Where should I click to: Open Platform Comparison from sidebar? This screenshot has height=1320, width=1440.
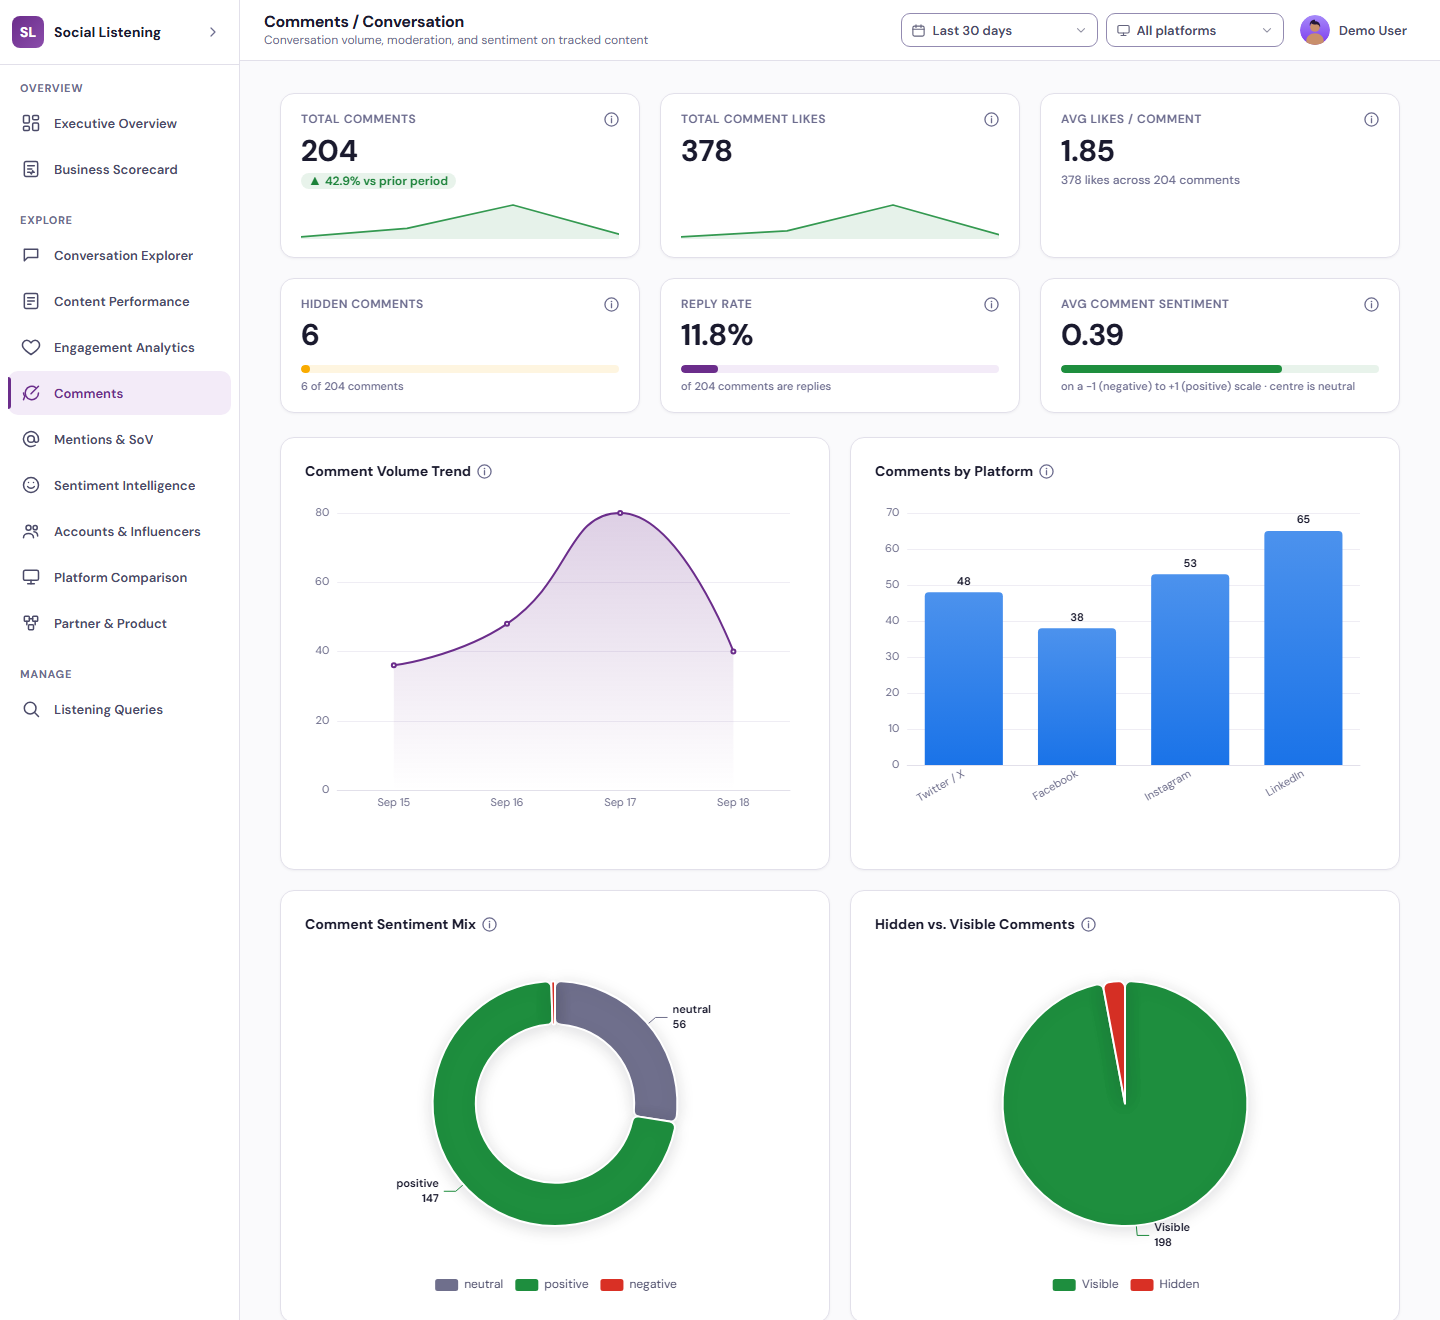tap(119, 577)
